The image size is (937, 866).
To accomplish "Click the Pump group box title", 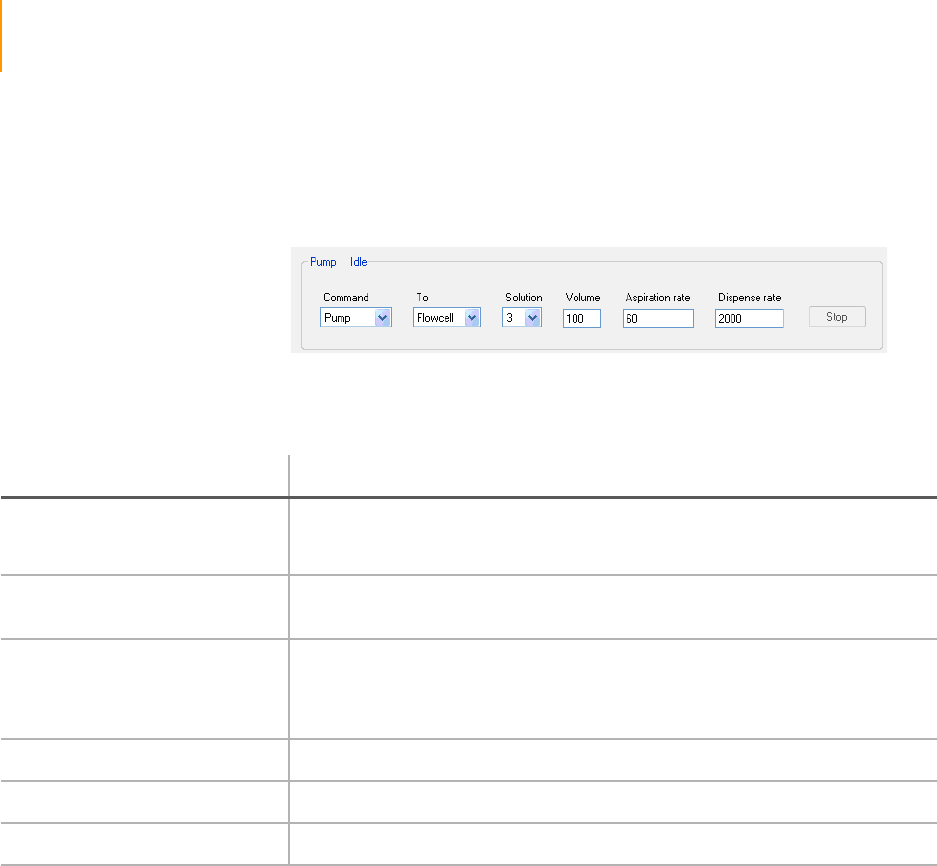I will pyautogui.click(x=323, y=262).
